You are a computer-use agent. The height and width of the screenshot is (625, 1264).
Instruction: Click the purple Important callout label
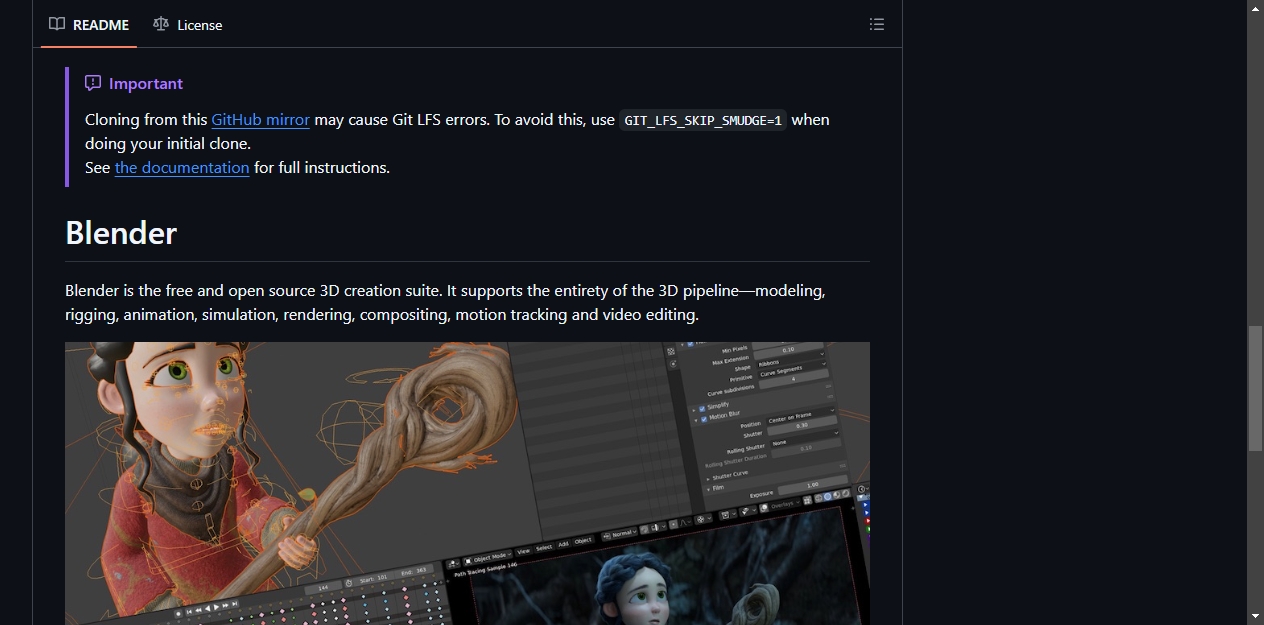point(134,84)
